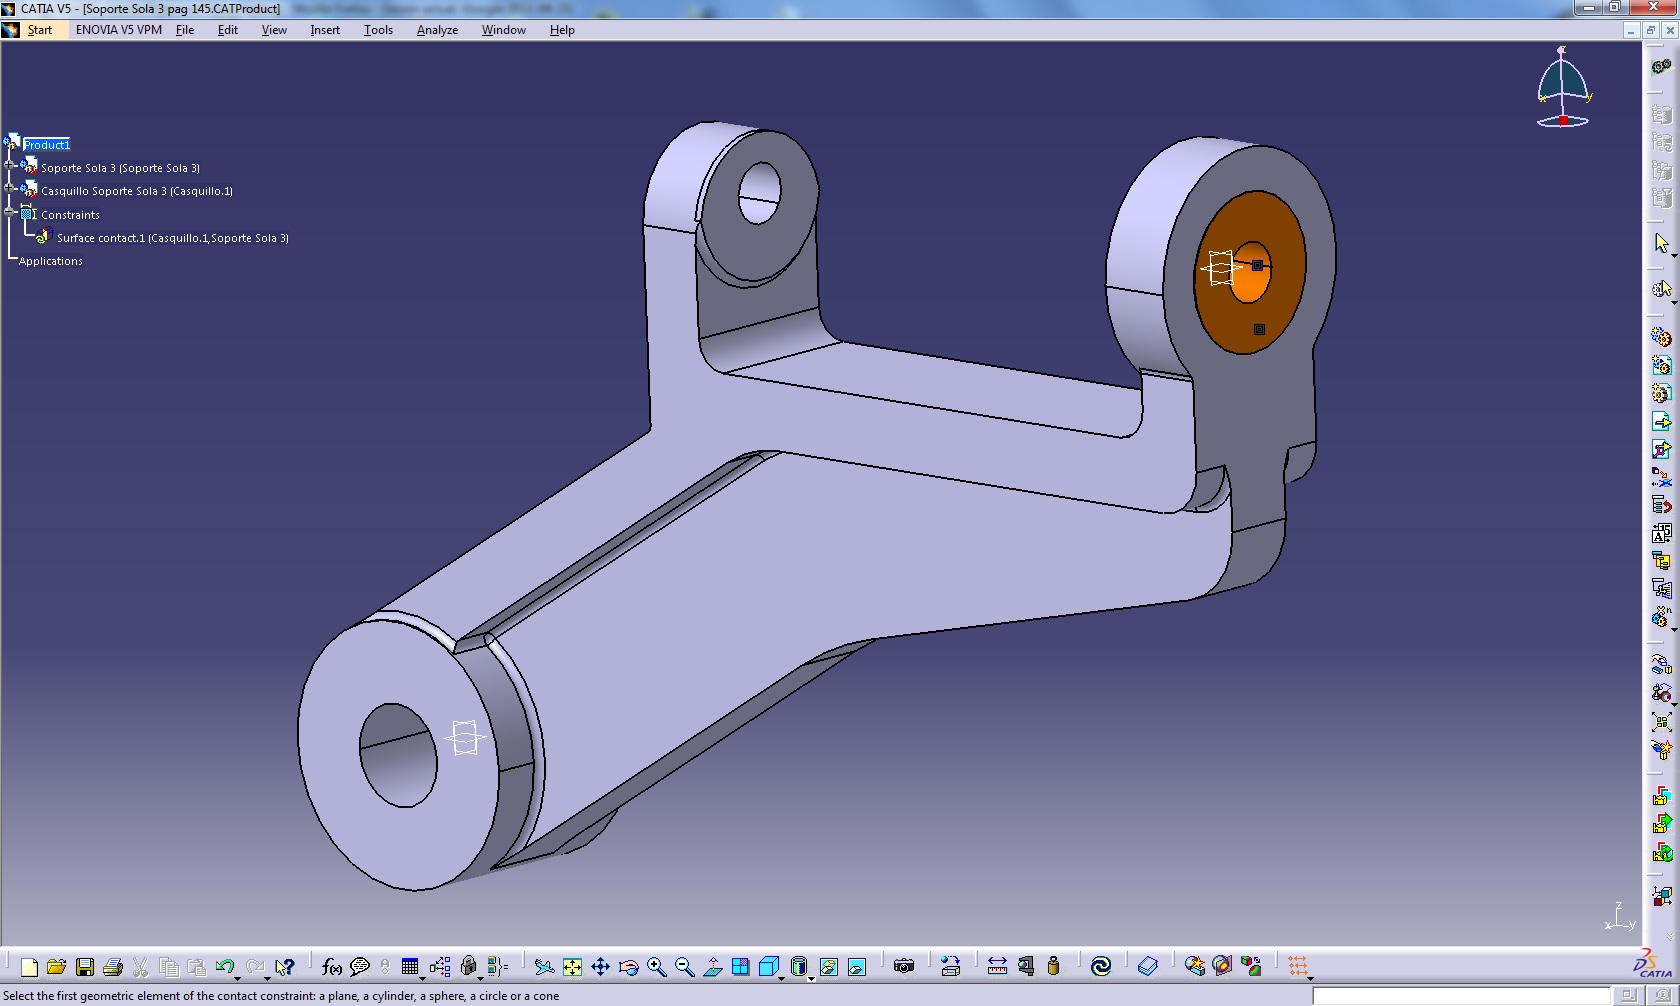
Task: Click Fit All In view icon
Action: (x=572, y=967)
